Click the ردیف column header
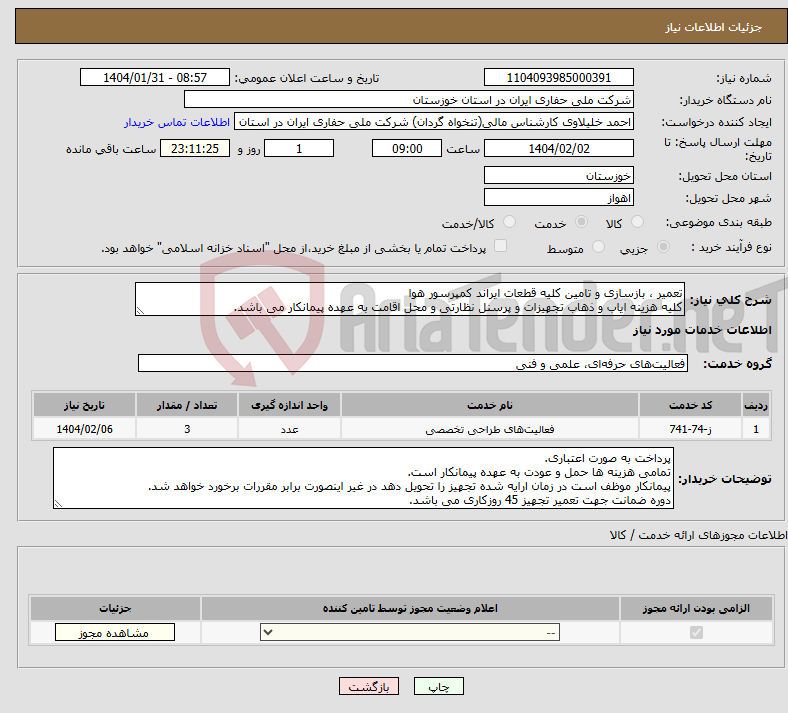The image size is (788, 713). click(756, 405)
